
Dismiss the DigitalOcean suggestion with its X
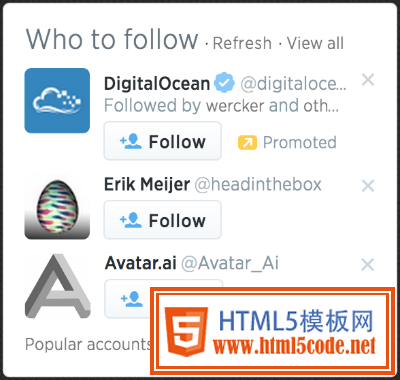pyautogui.click(x=368, y=80)
